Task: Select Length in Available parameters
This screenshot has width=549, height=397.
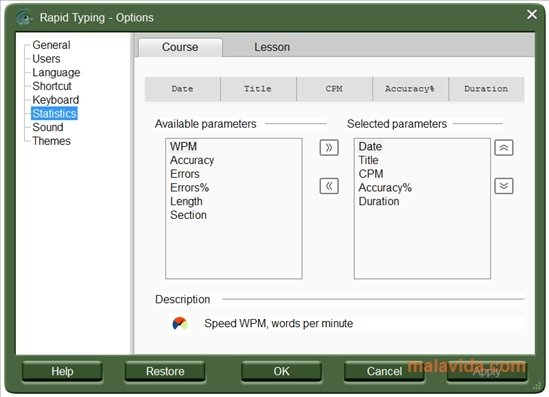Action: point(186,202)
